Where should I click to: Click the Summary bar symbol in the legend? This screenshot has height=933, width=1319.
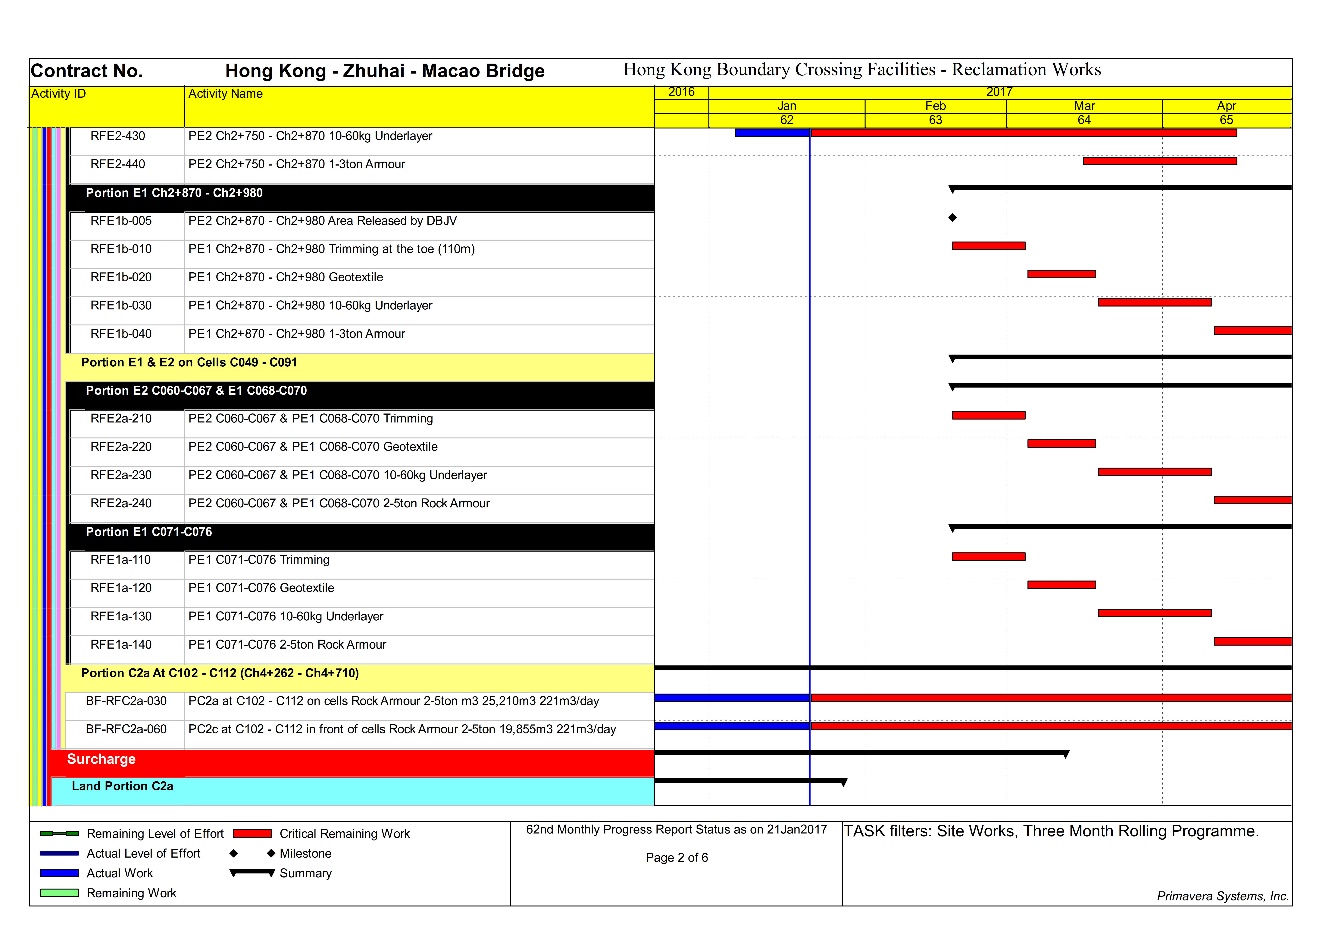tap(252, 873)
